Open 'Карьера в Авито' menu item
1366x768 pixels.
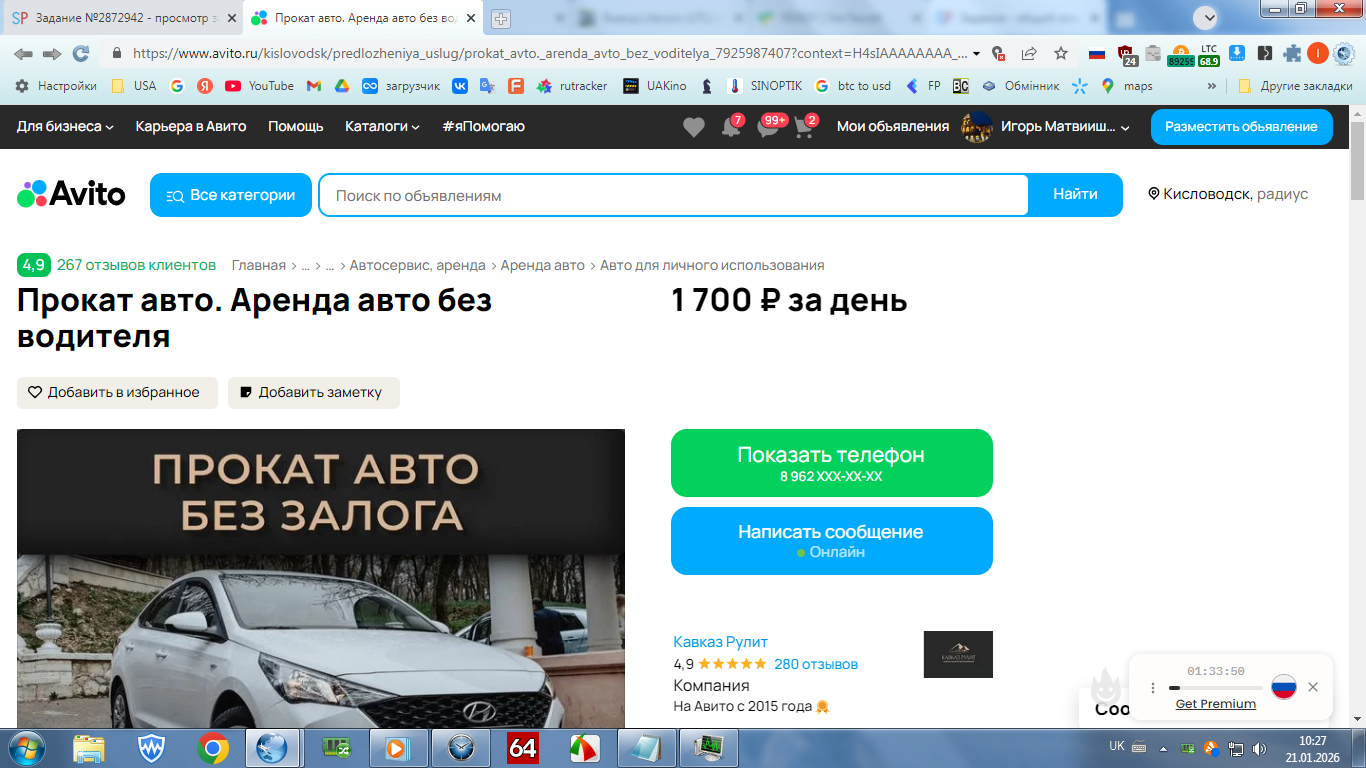(191, 127)
